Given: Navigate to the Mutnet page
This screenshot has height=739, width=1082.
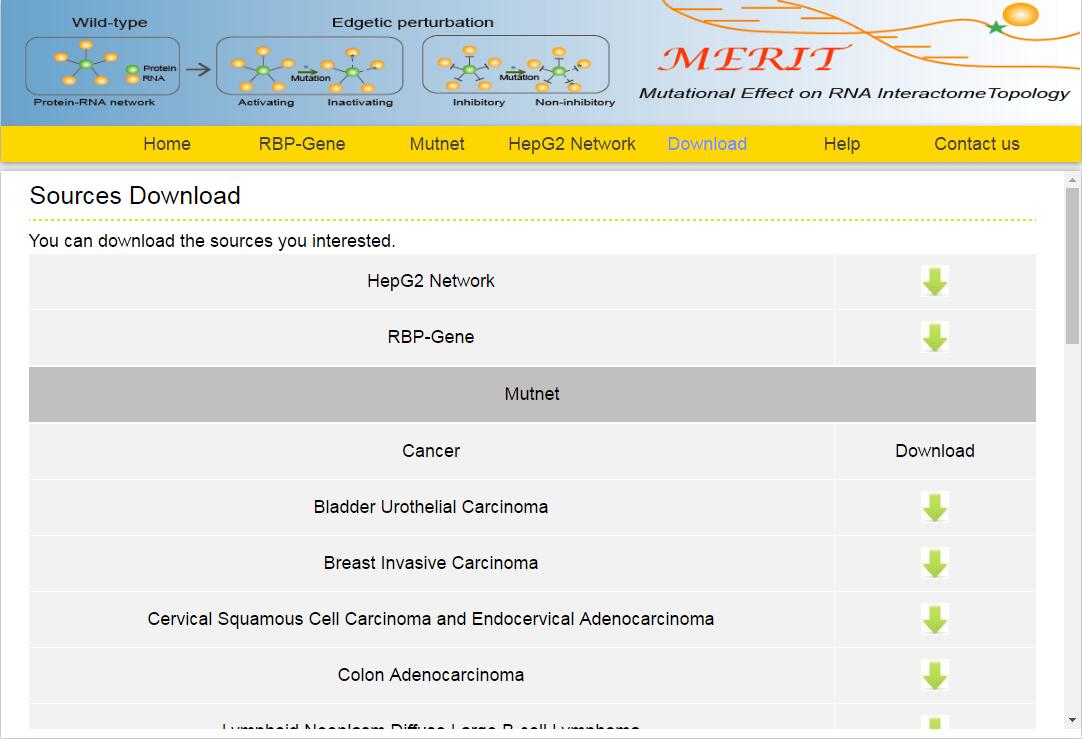Looking at the screenshot, I should click(x=437, y=144).
